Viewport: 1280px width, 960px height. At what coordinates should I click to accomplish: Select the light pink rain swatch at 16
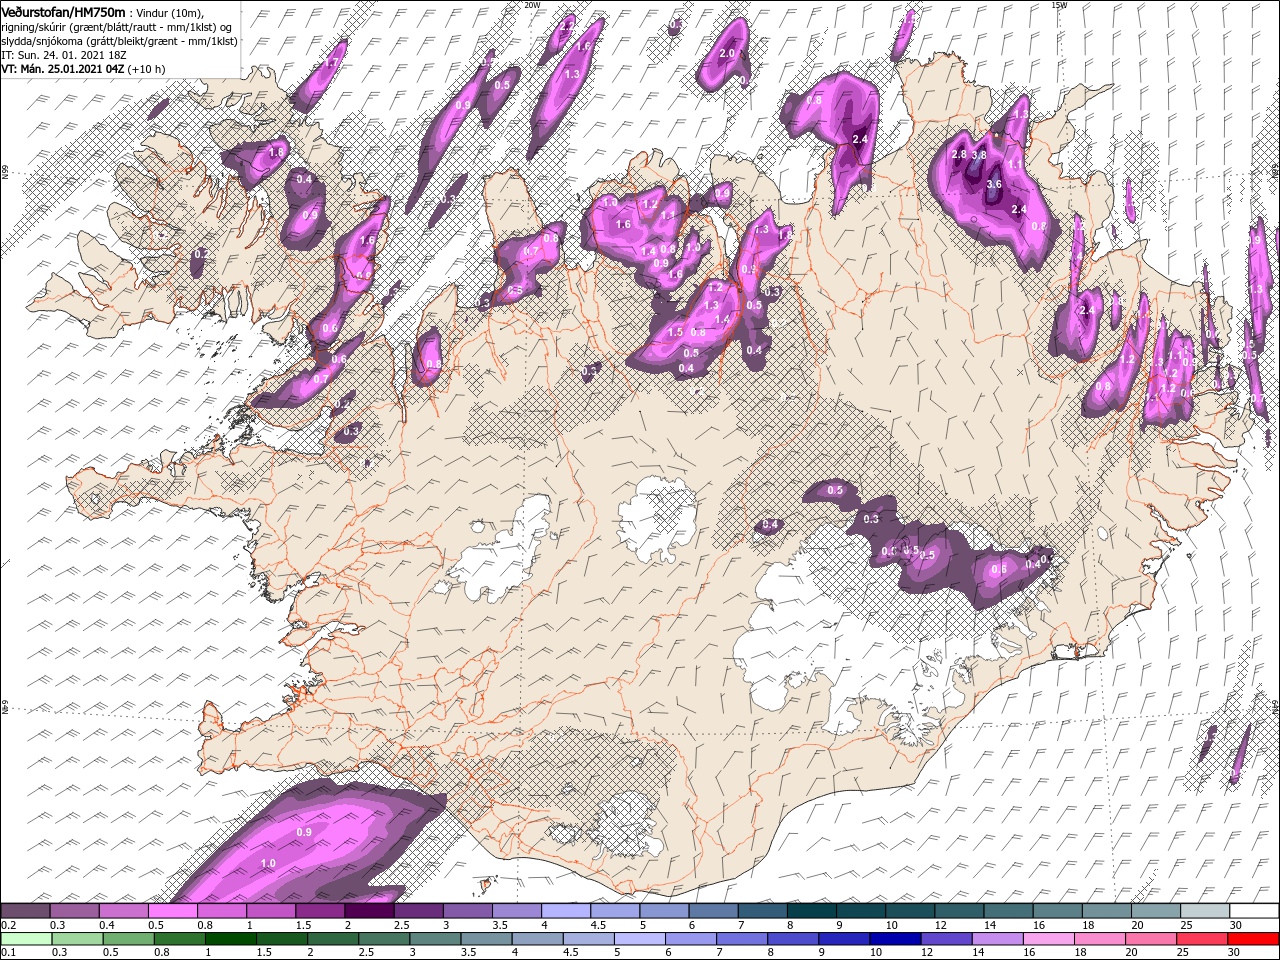(1049, 938)
